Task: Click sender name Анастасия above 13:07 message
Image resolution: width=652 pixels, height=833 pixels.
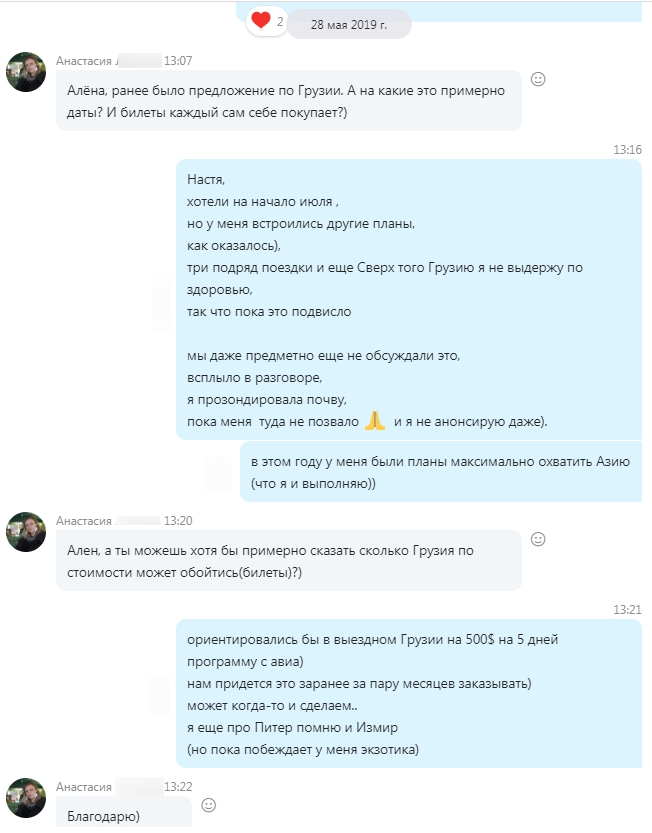Action: click(84, 61)
